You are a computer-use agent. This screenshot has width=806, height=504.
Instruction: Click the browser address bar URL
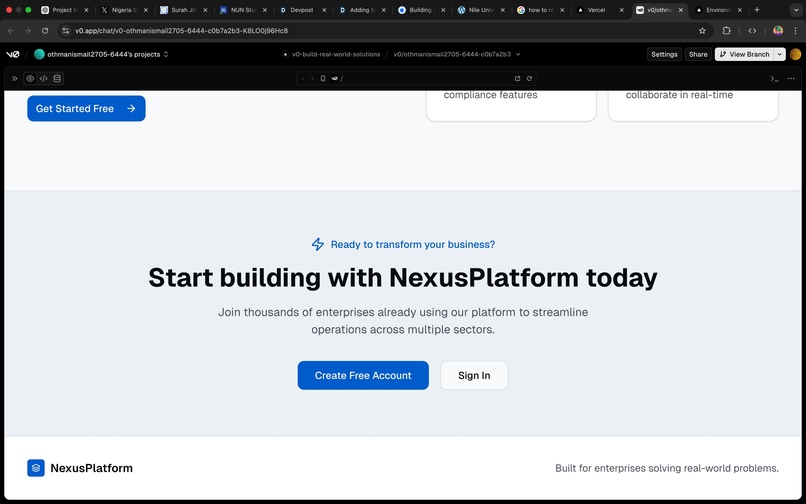click(x=181, y=31)
